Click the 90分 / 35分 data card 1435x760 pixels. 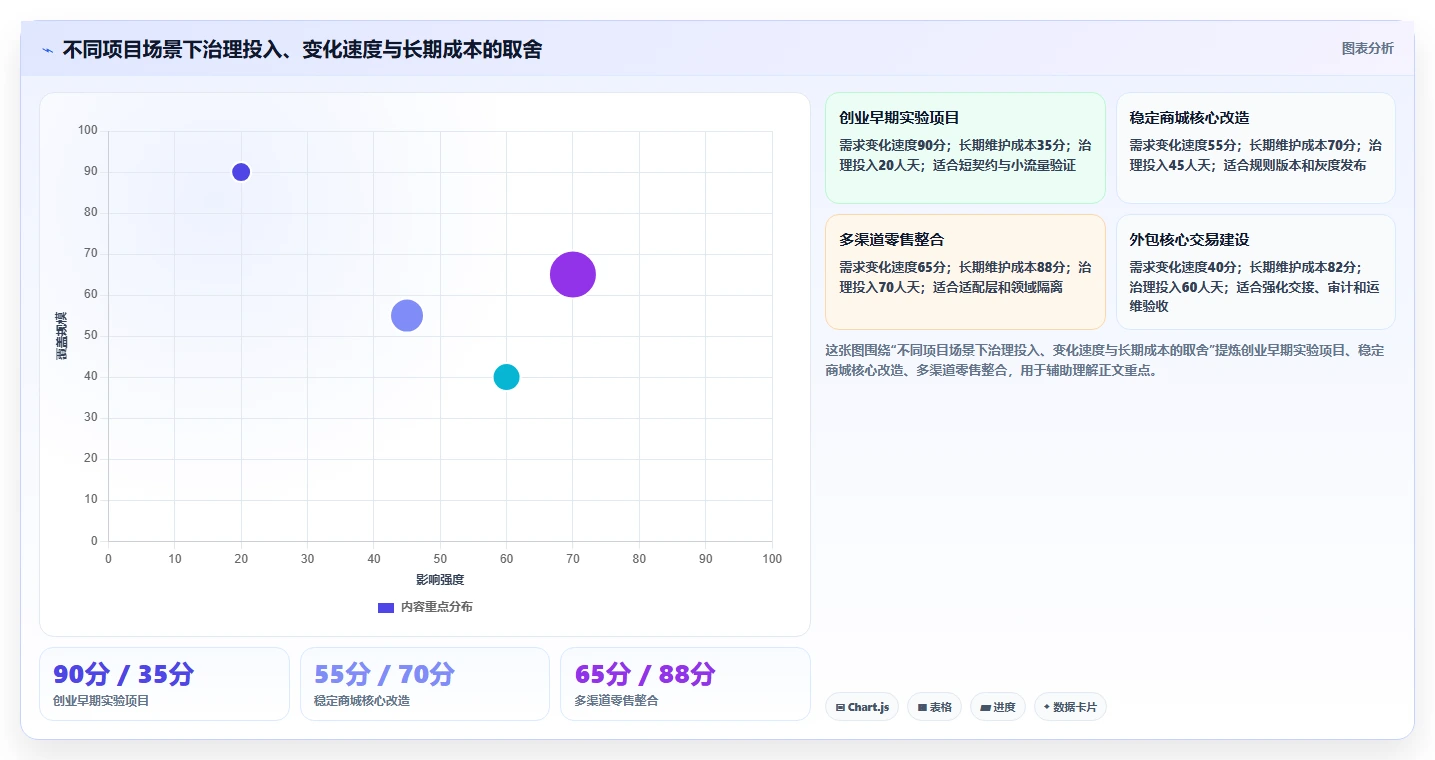(x=164, y=684)
